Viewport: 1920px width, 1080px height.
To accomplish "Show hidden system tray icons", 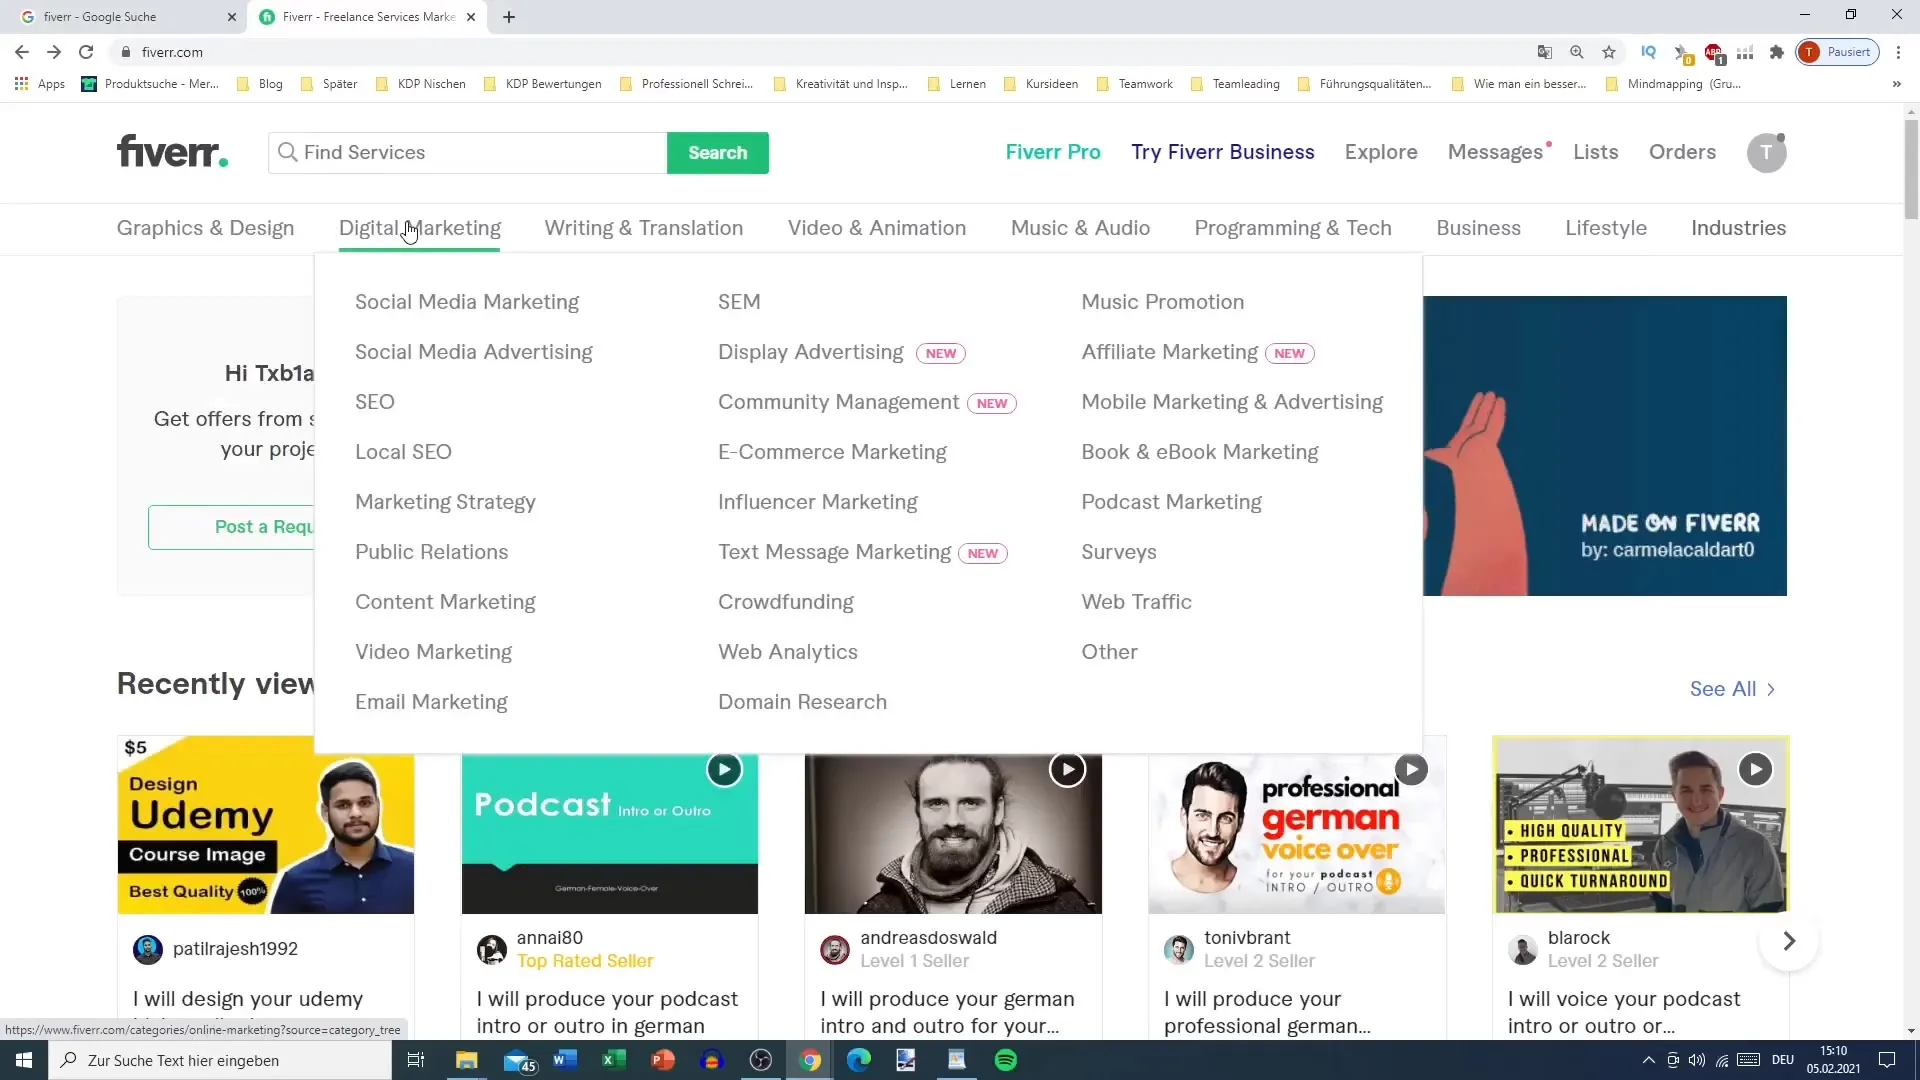I will (x=1648, y=1060).
